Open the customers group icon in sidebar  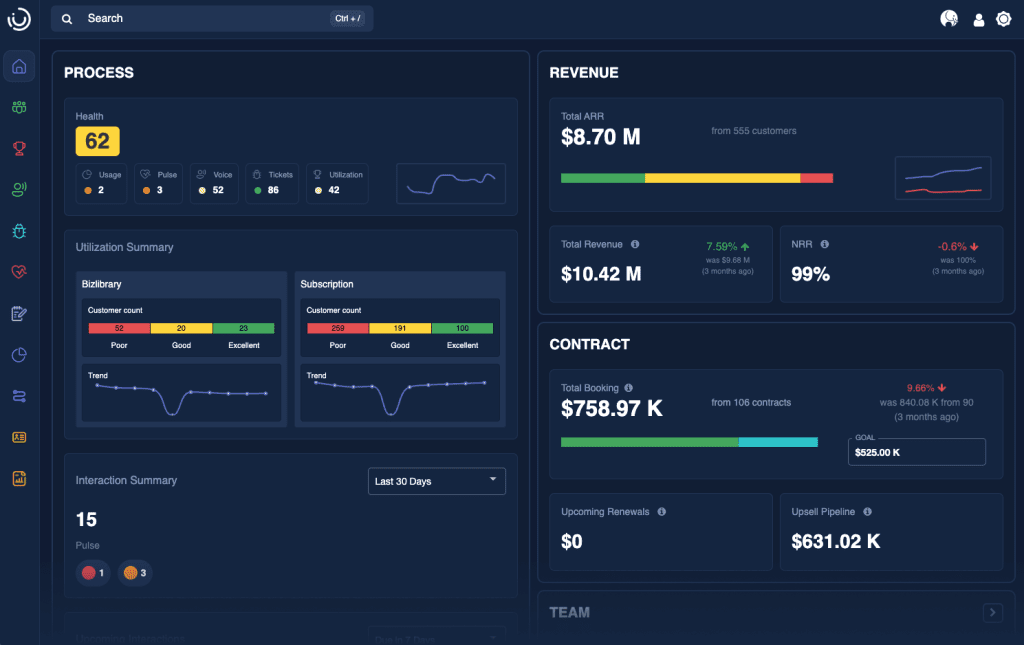tap(19, 107)
